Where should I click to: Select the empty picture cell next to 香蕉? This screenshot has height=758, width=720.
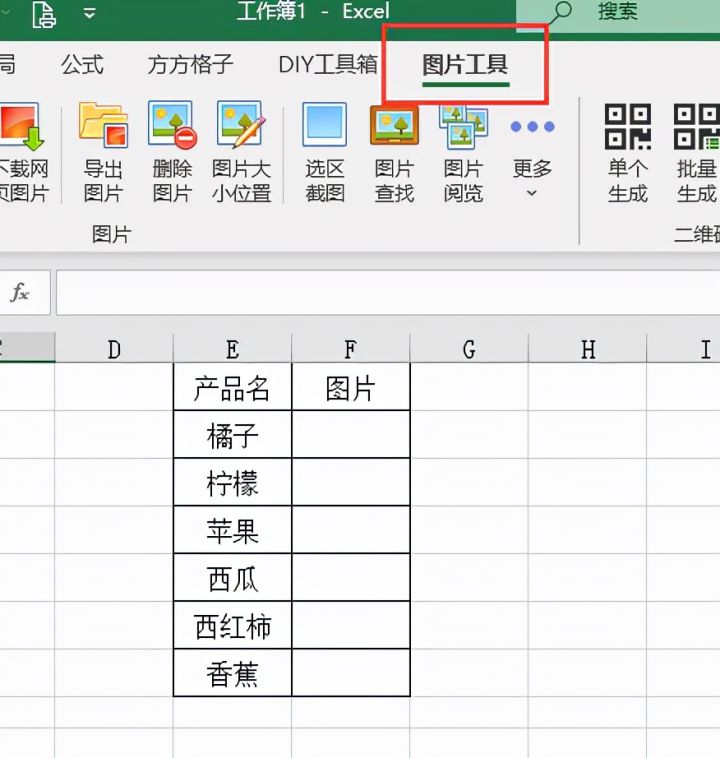351,673
